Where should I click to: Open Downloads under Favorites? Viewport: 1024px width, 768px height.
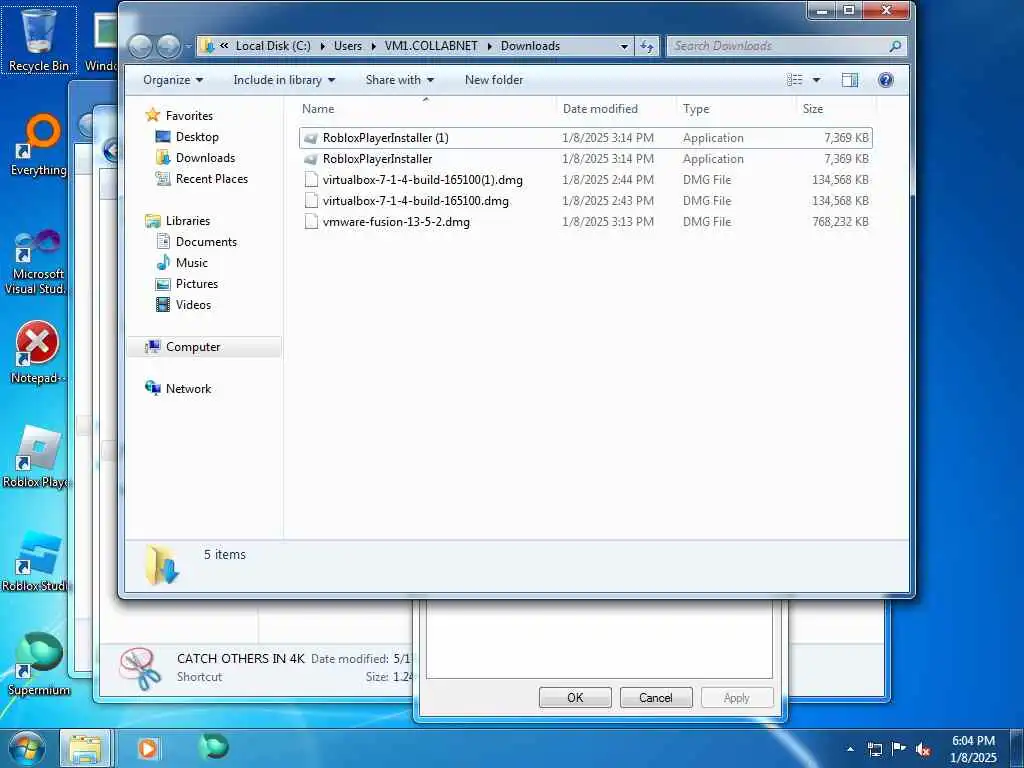point(205,157)
